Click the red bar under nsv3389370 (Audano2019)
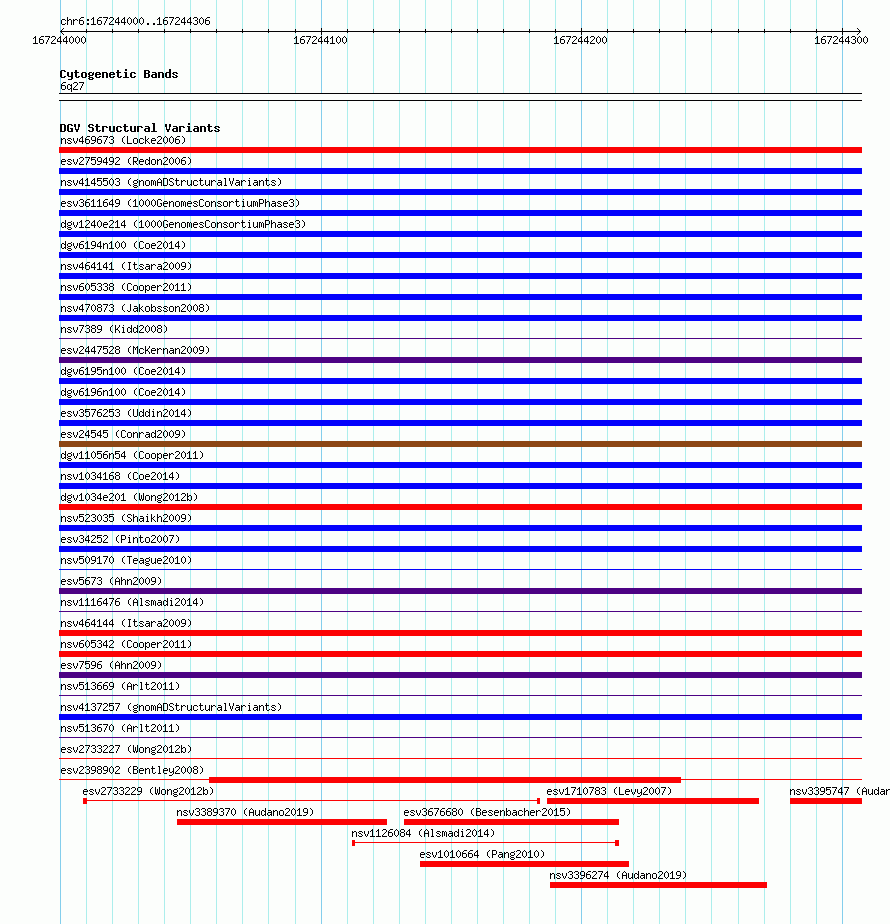Image resolution: width=890 pixels, height=924 pixels. point(282,822)
